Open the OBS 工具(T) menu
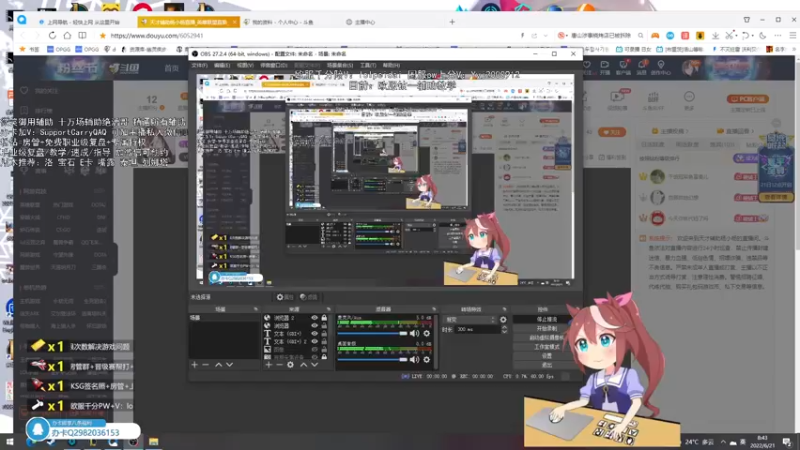800x450 pixels. click(x=368, y=65)
